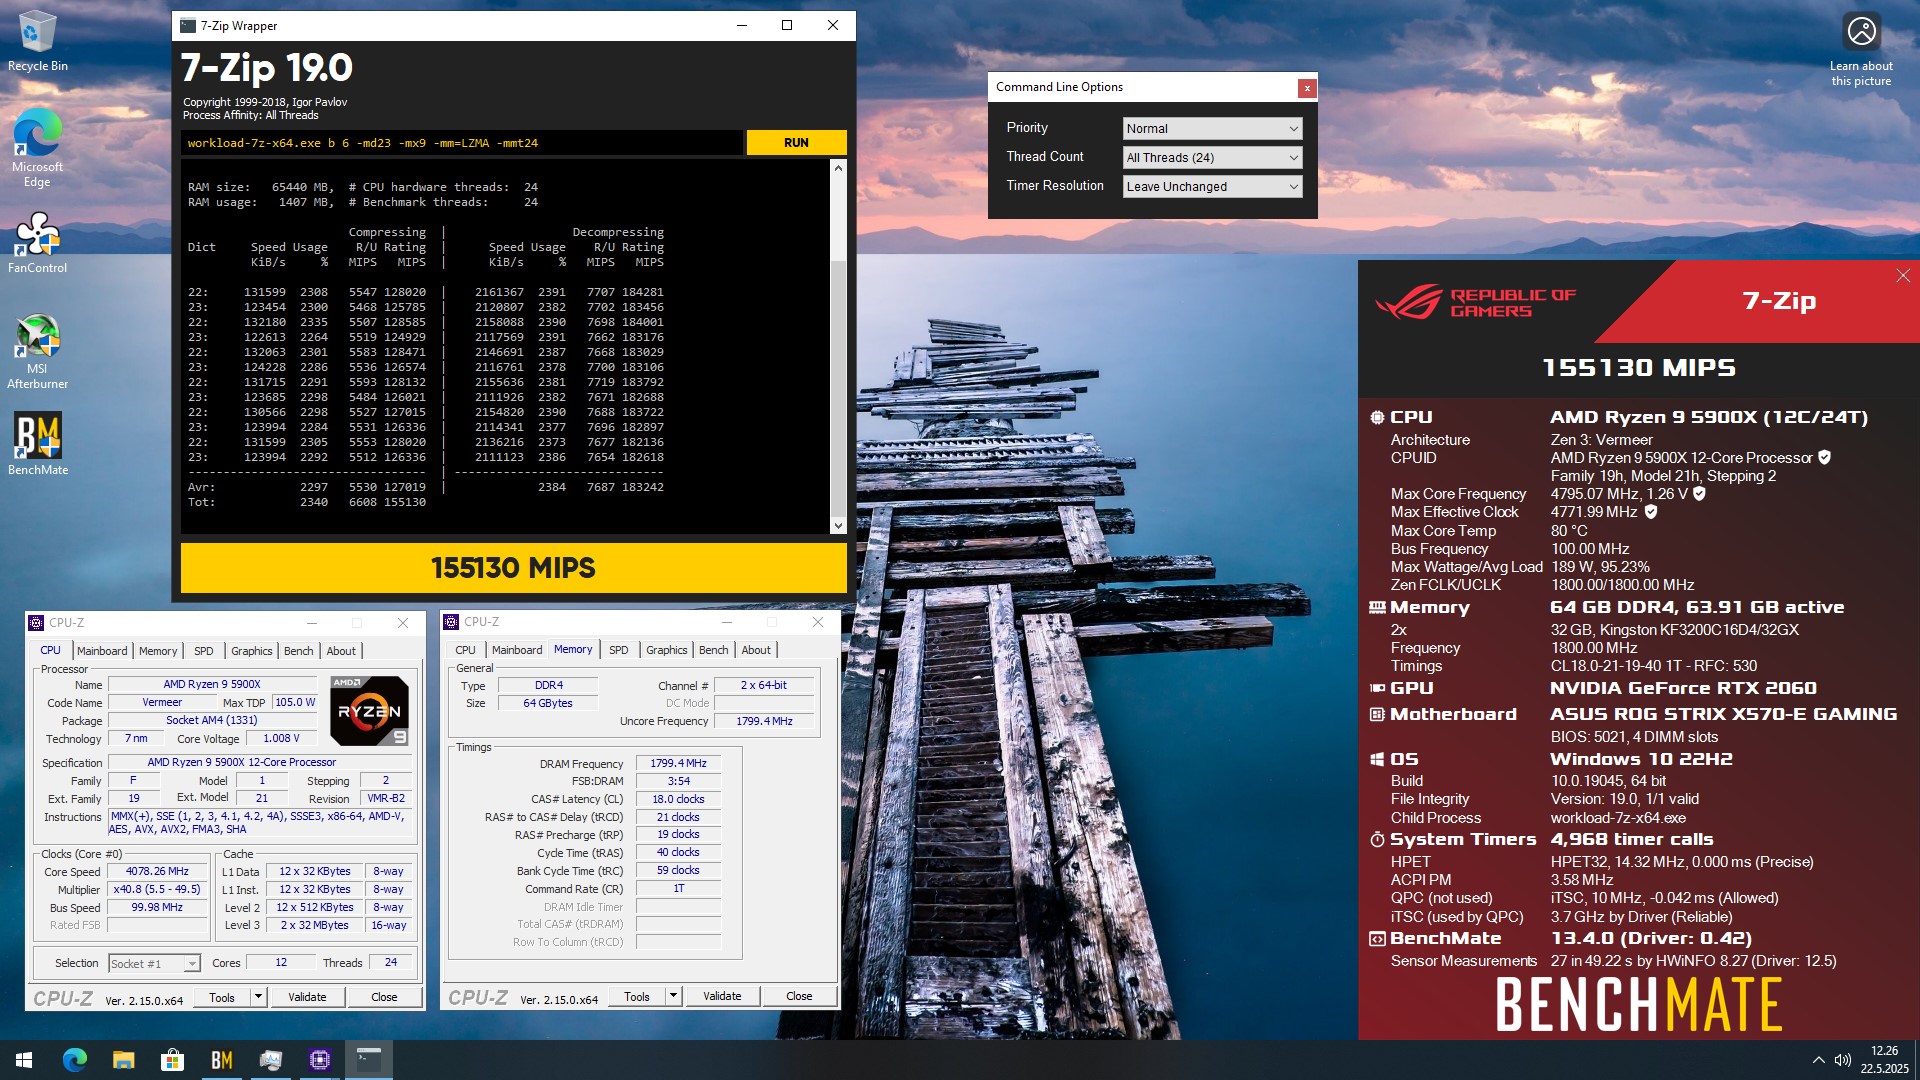Expand Tools dropdown arrow in left CPU-Z window

pos(258,997)
